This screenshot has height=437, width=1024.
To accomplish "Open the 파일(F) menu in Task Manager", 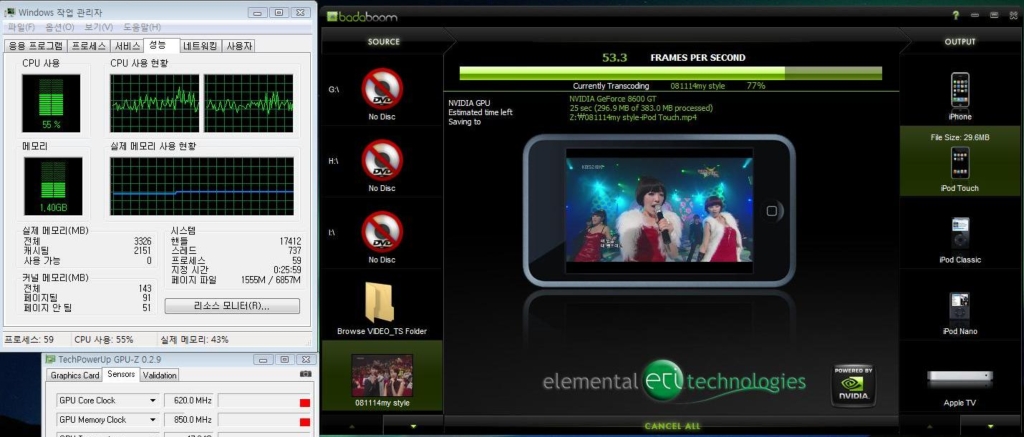I will [21, 27].
